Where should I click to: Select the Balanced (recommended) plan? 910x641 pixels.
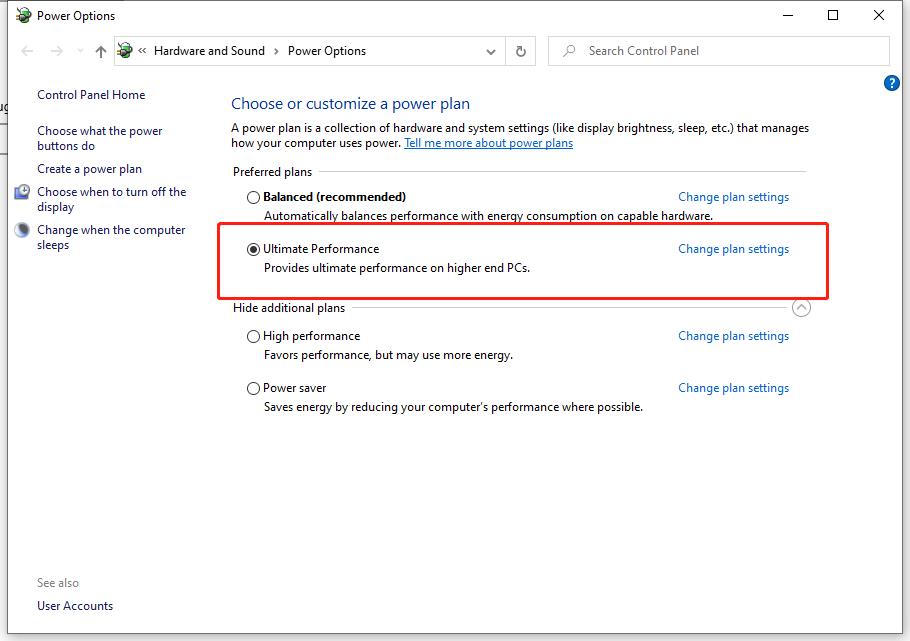point(253,197)
